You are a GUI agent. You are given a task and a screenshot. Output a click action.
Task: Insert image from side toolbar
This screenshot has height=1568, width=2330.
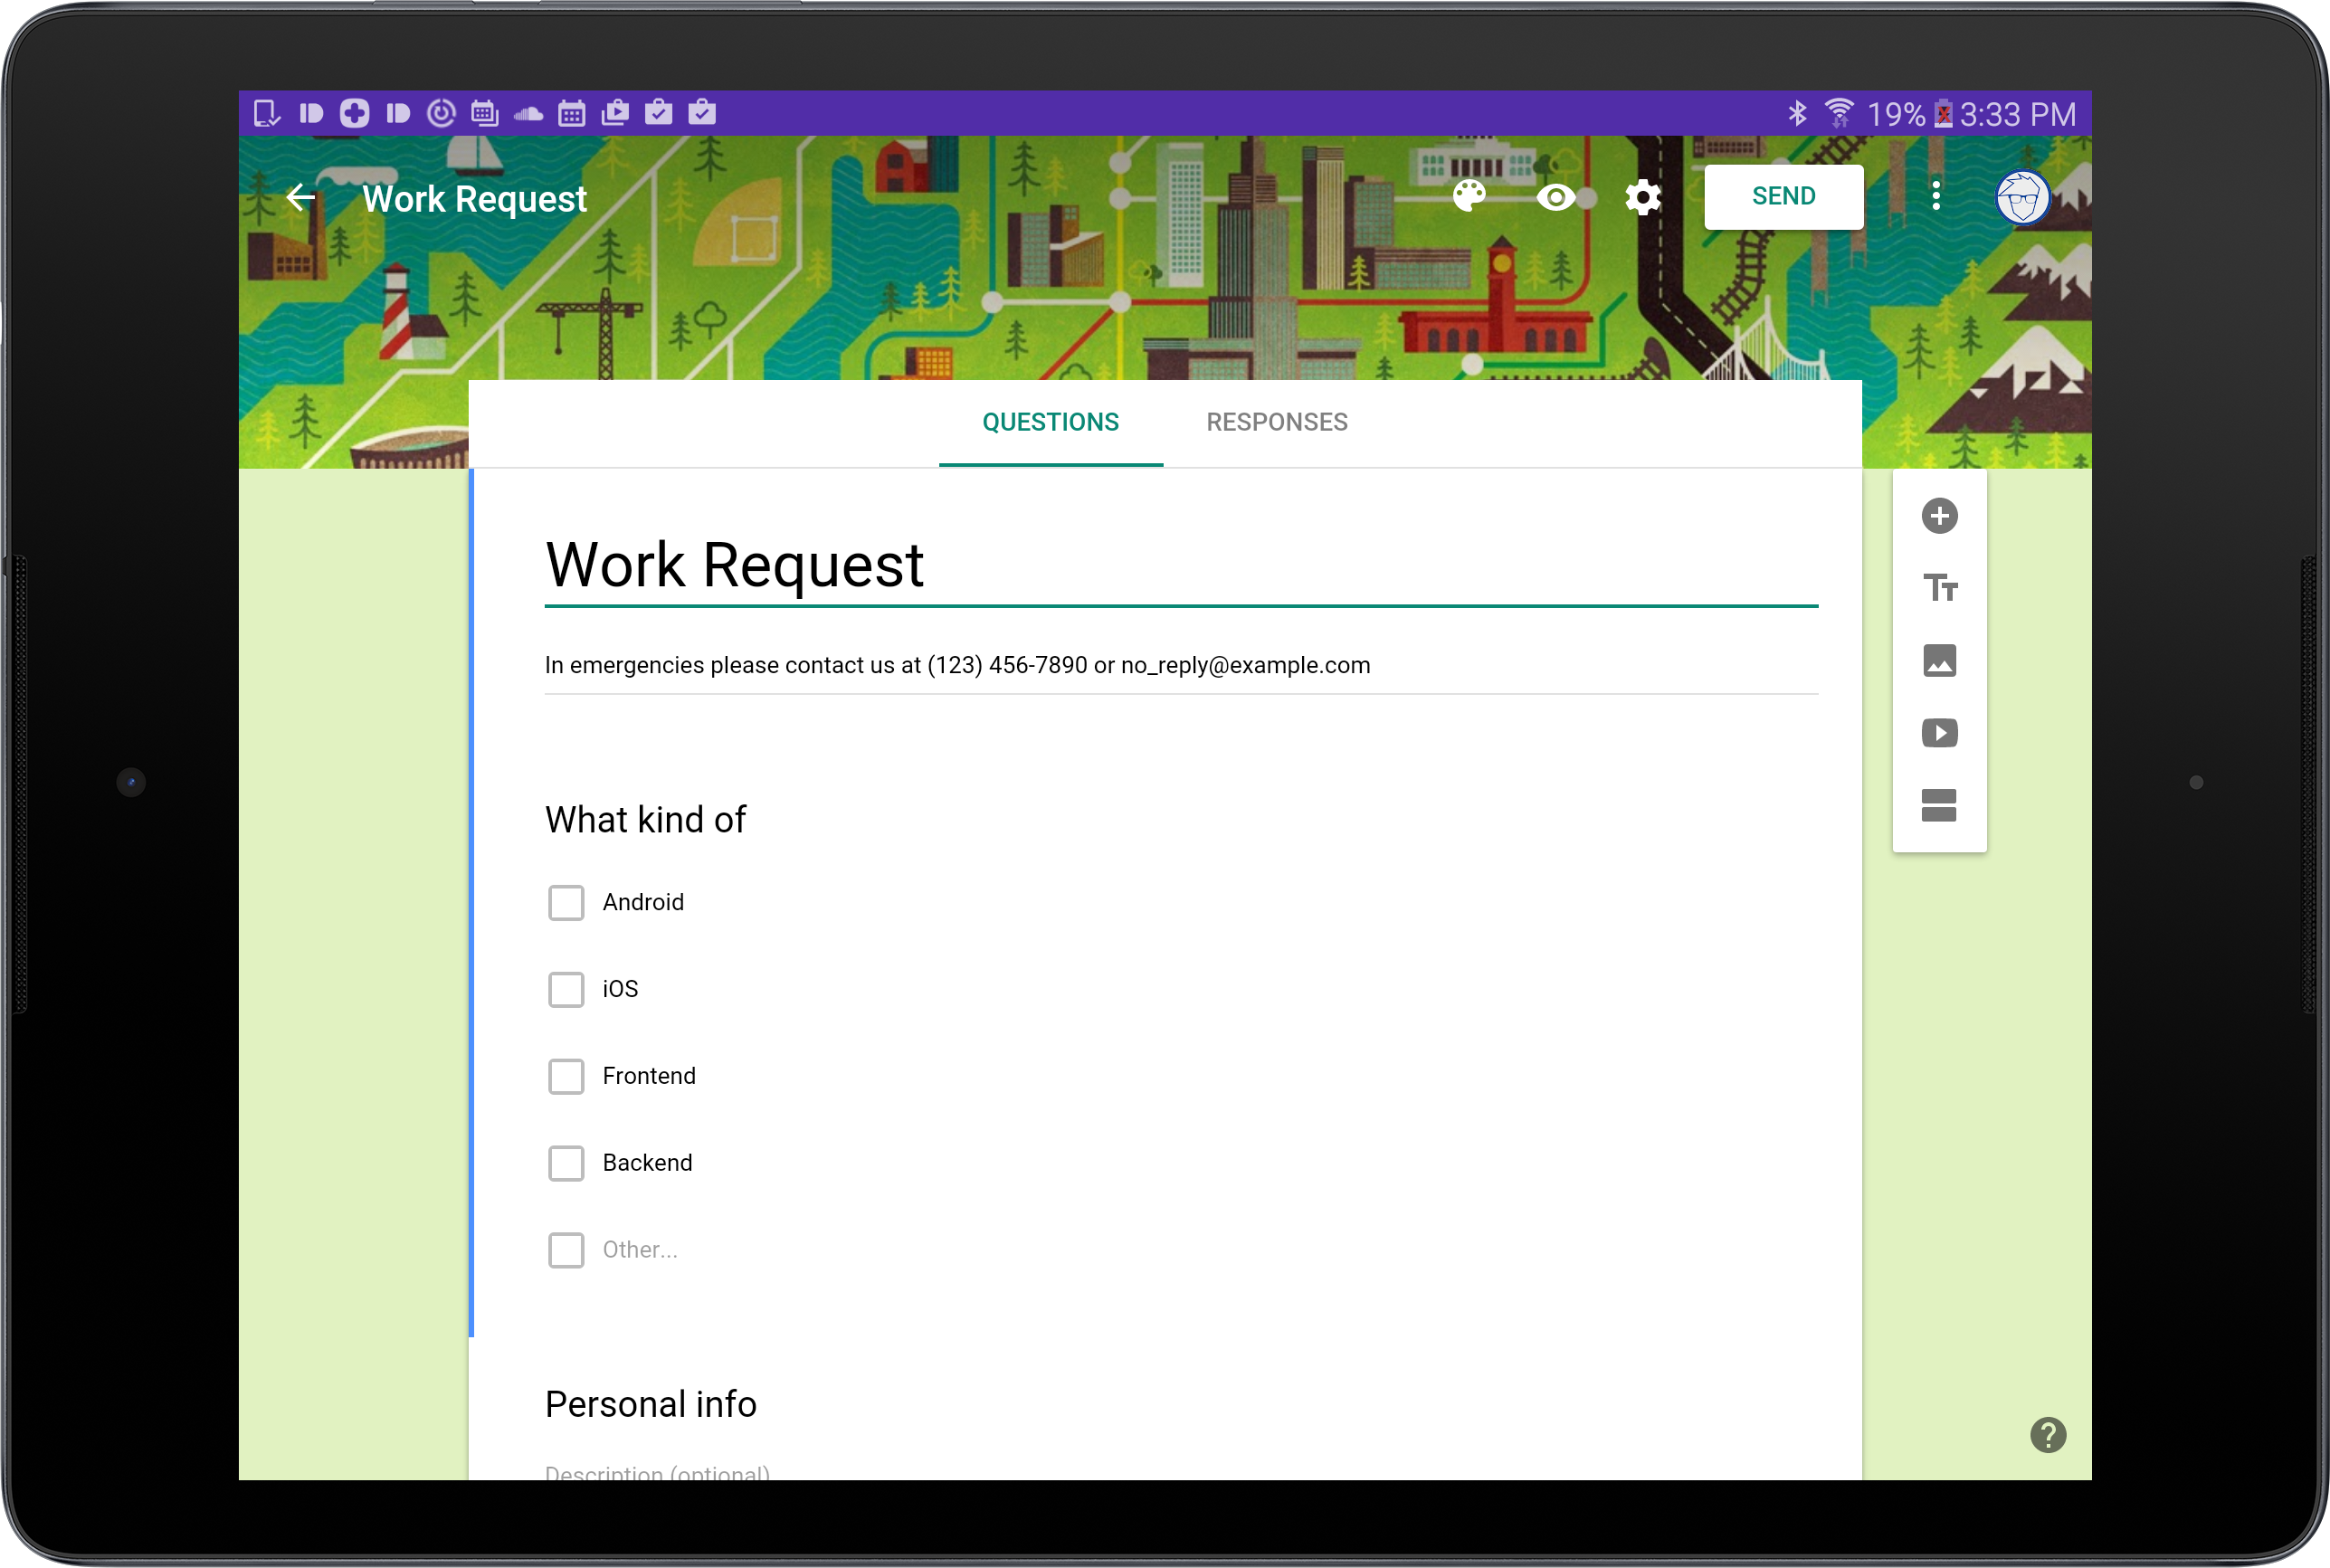pos(1939,661)
